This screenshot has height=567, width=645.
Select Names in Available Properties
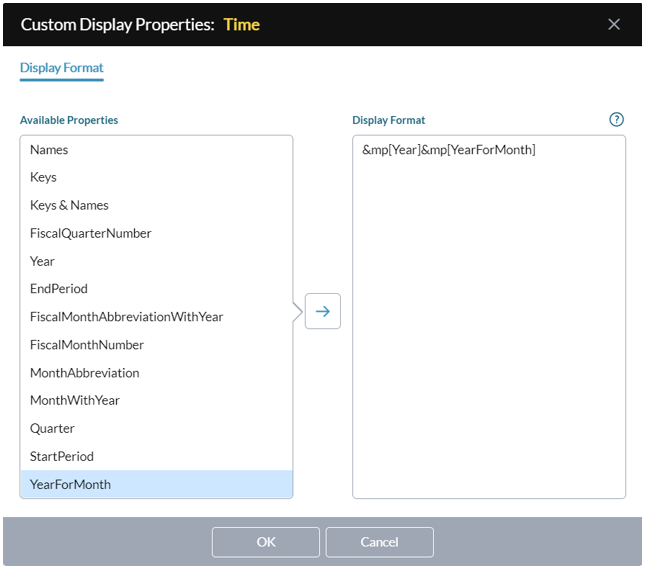[156, 150]
